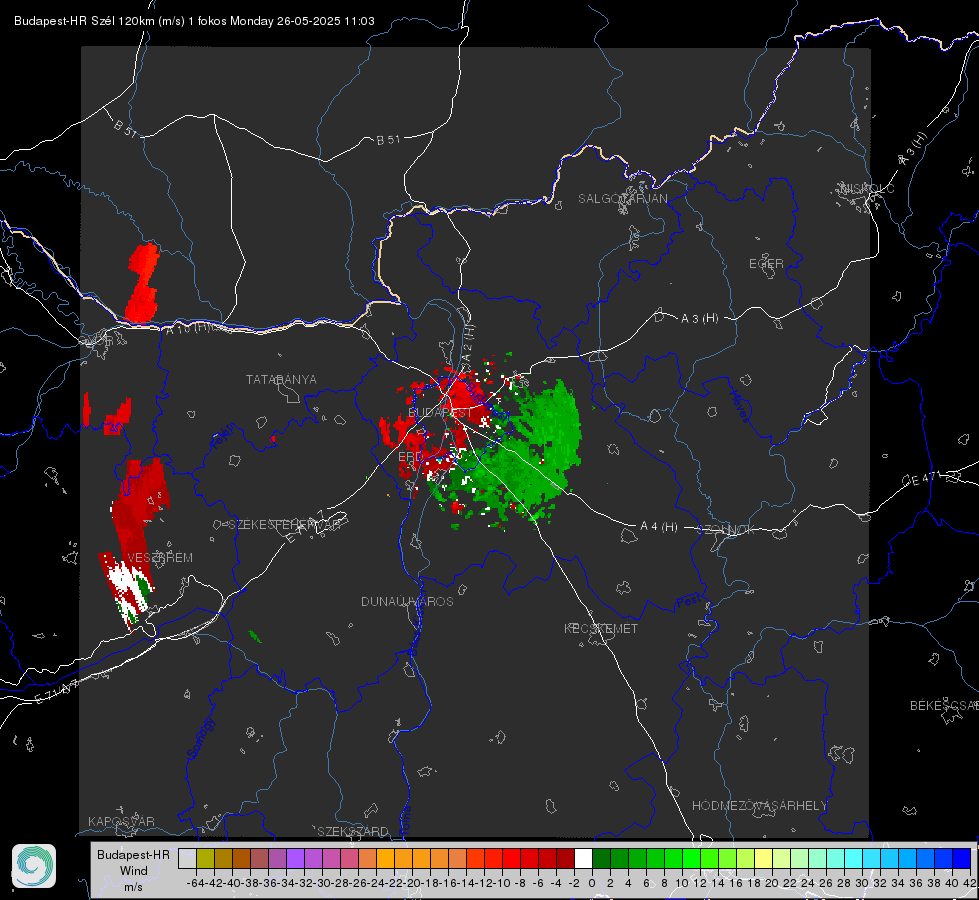Select the TATABANYA city label
The height and width of the screenshot is (900, 979).
281,380
